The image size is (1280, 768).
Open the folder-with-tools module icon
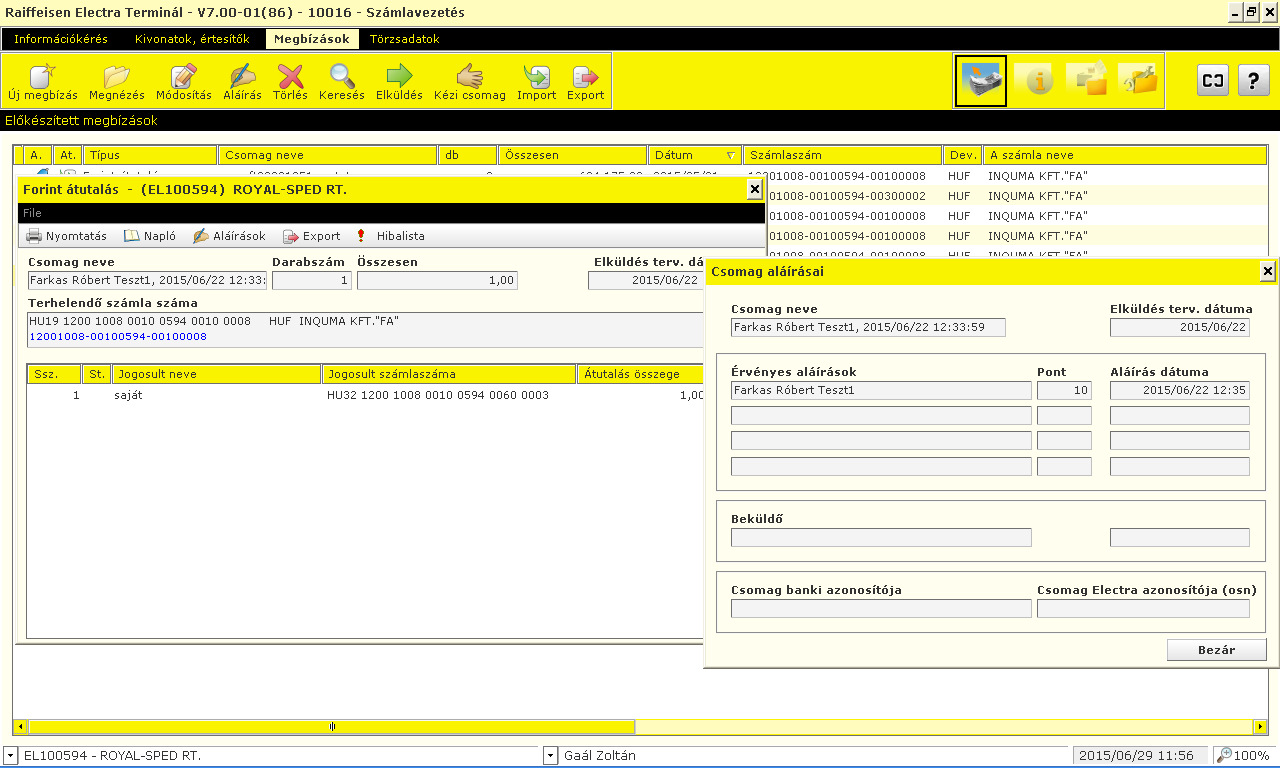coord(1138,81)
